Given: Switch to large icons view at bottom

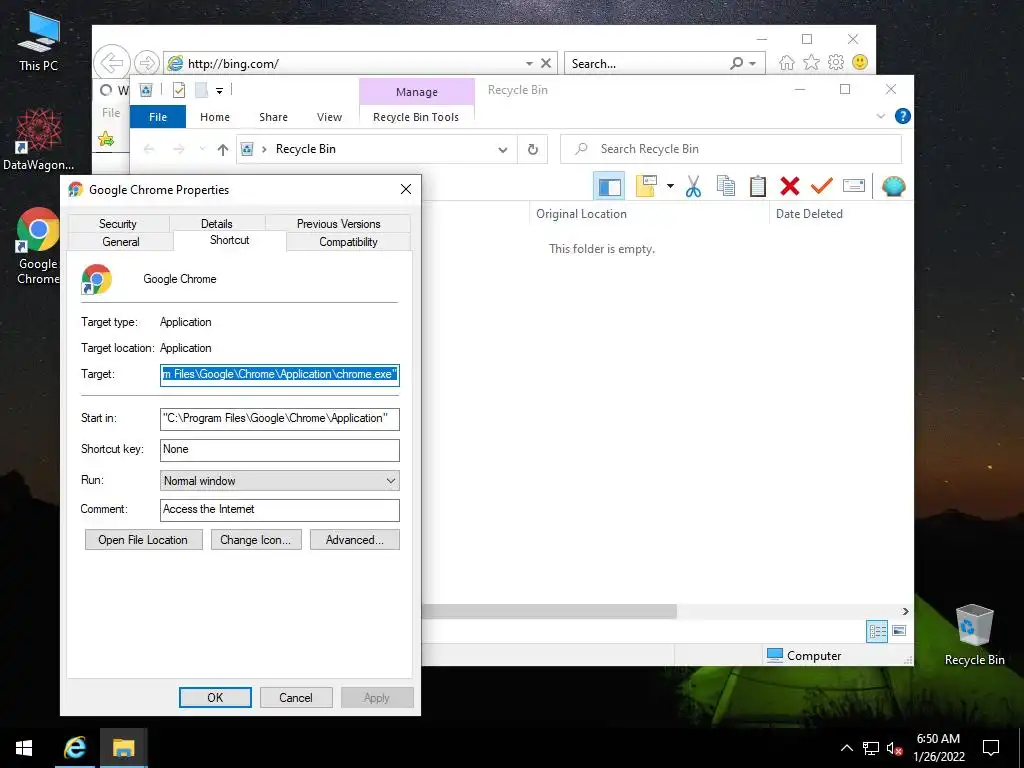Looking at the screenshot, I should coord(899,631).
